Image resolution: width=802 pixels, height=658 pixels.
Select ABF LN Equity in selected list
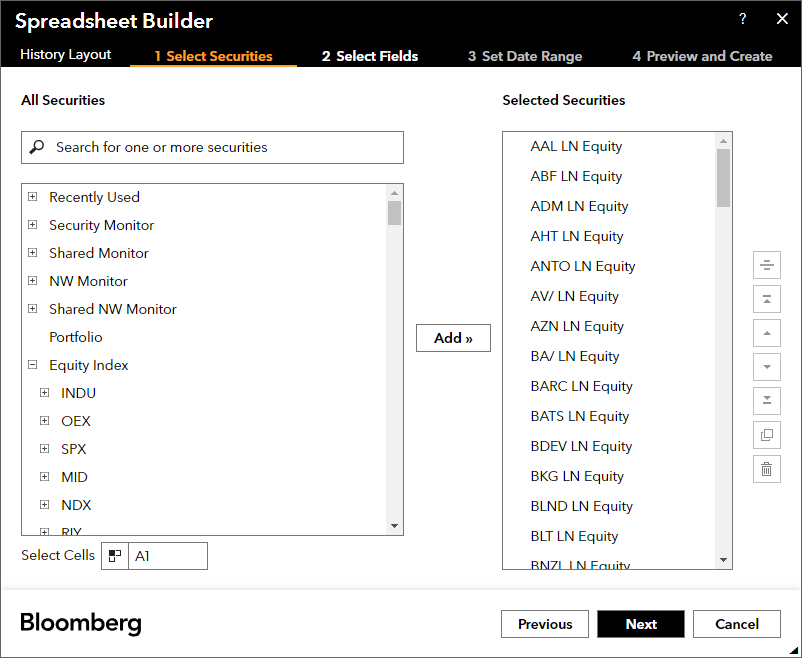[576, 176]
